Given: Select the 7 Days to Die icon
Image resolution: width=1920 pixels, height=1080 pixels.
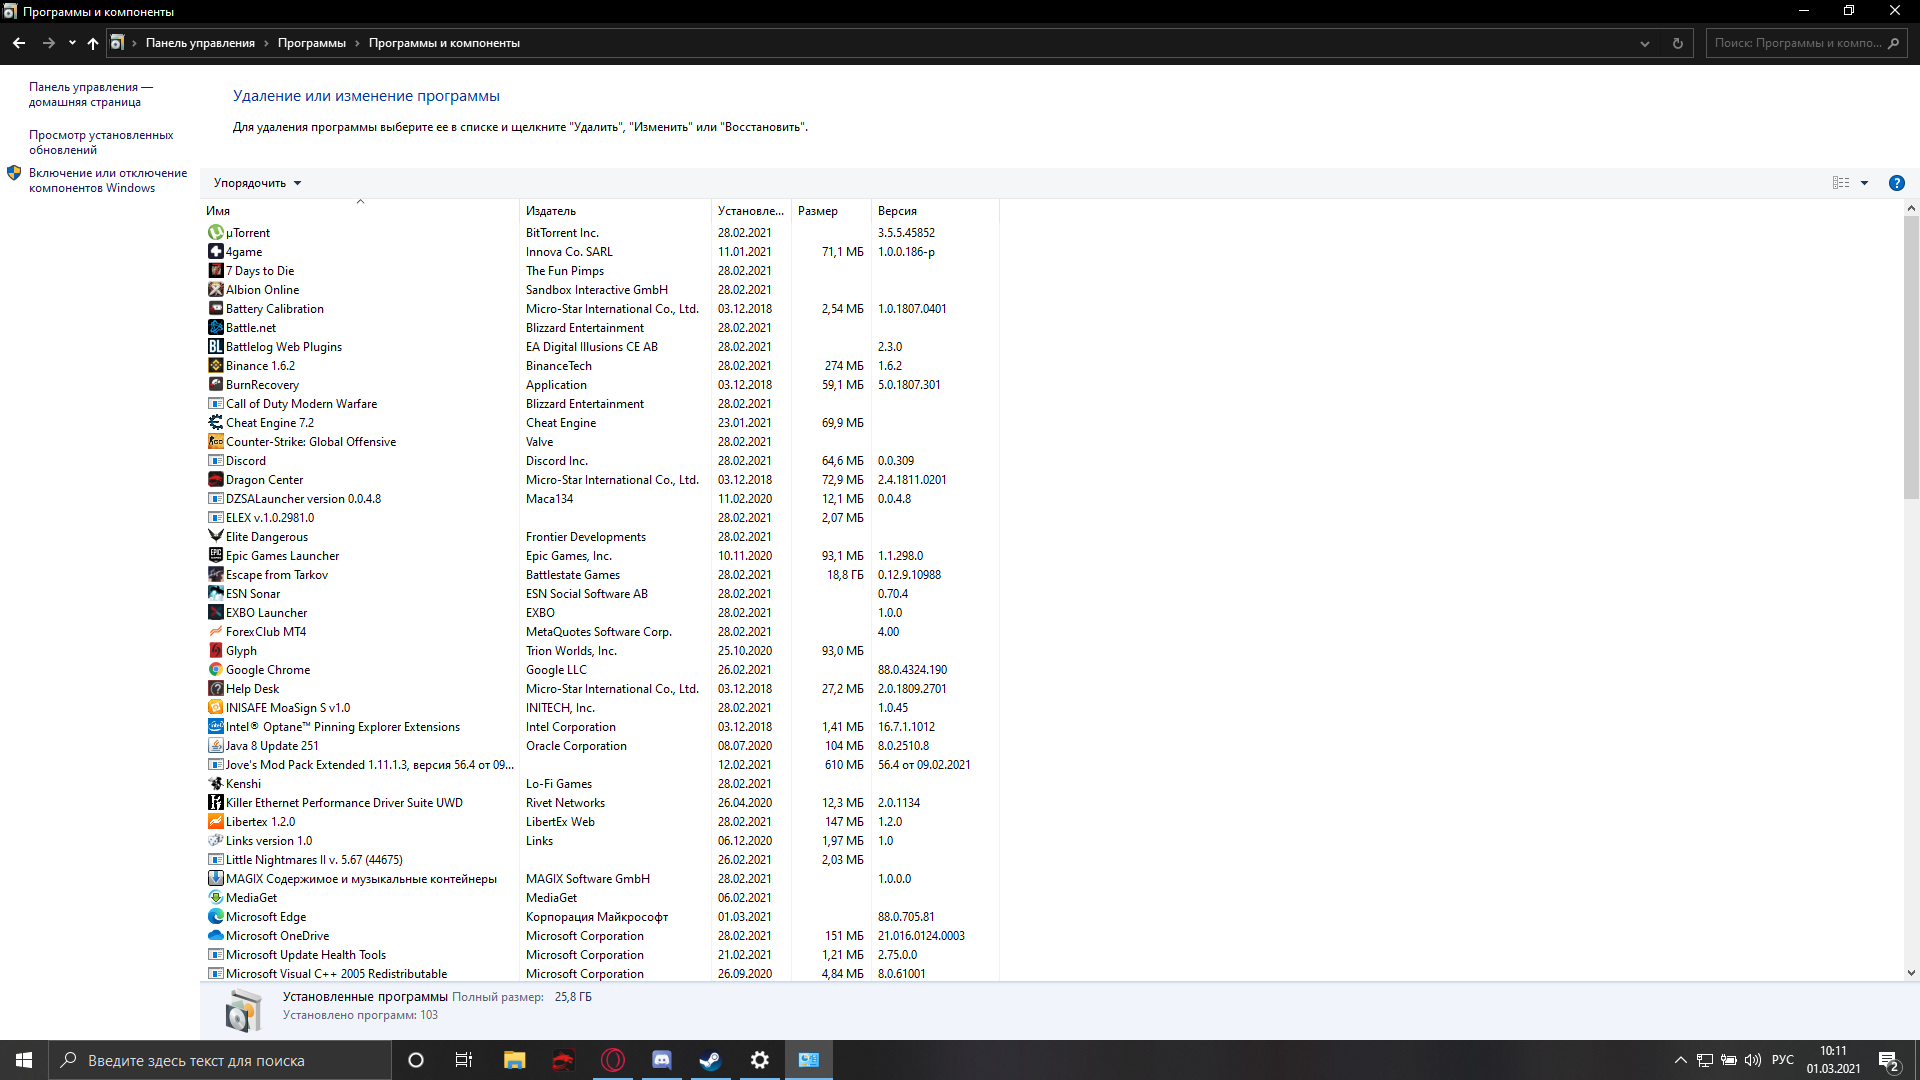Looking at the screenshot, I should 215,271.
